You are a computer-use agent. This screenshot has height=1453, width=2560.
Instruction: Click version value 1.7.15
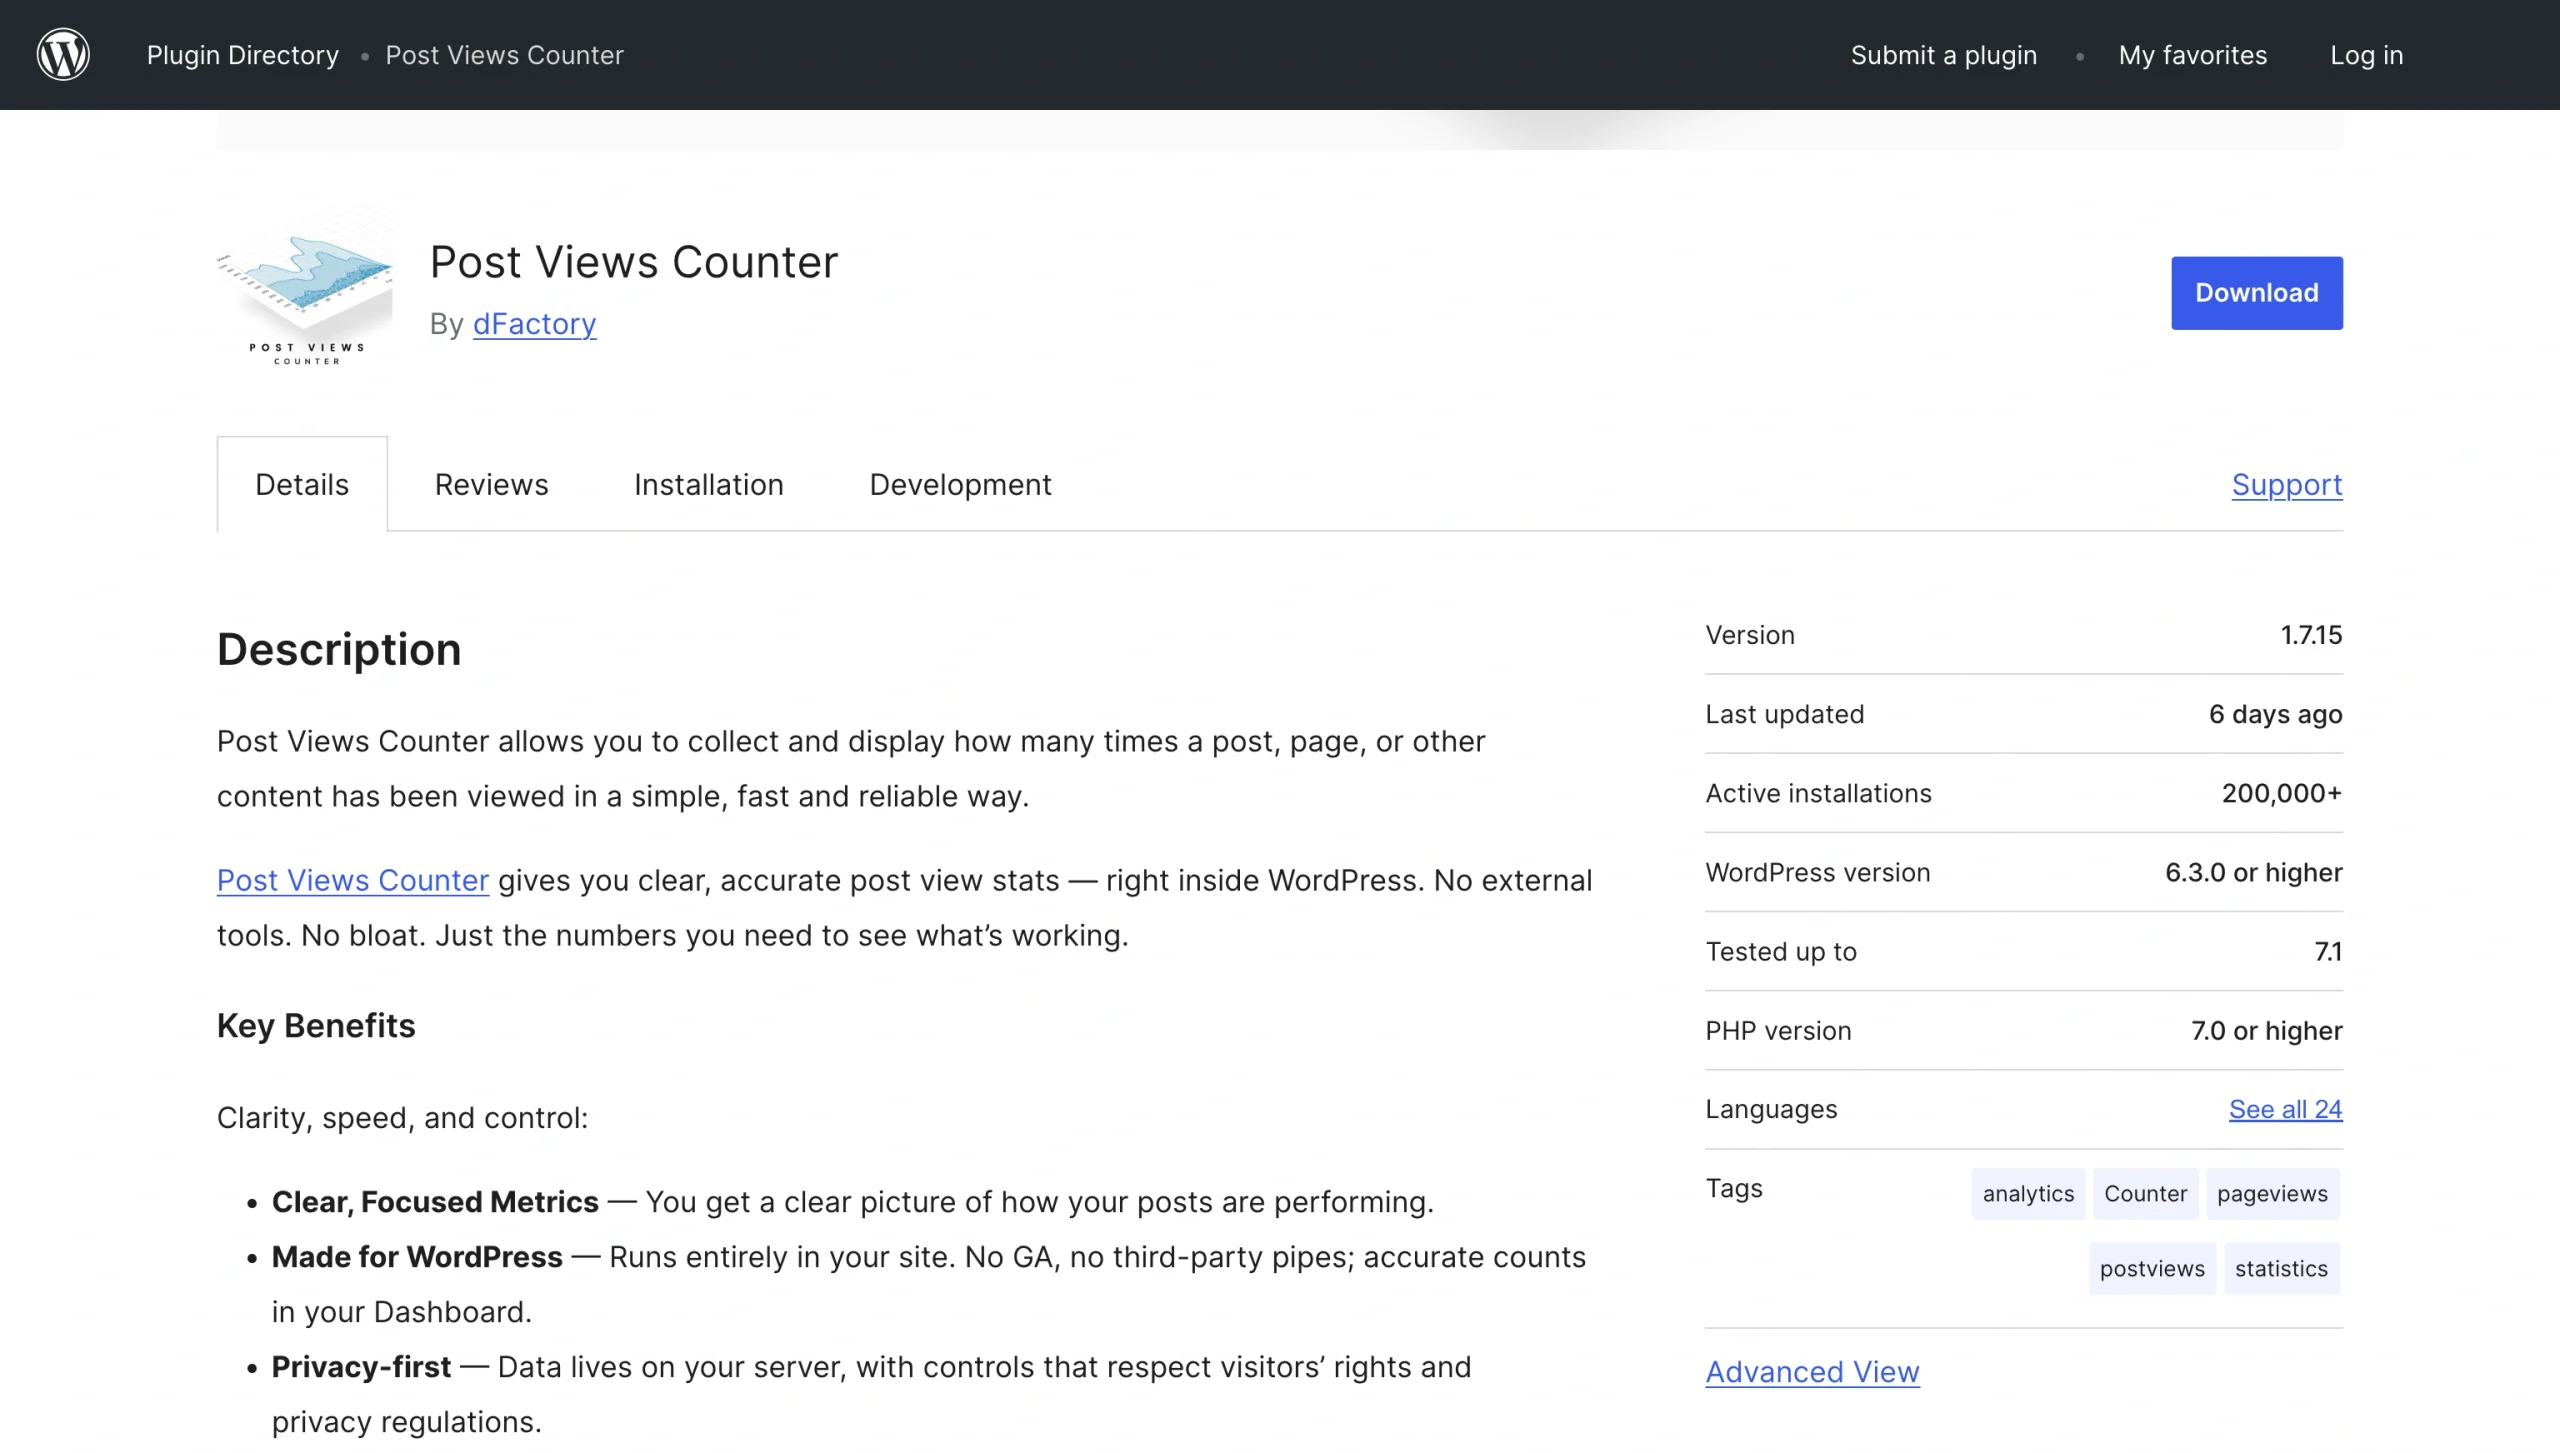(x=2311, y=635)
